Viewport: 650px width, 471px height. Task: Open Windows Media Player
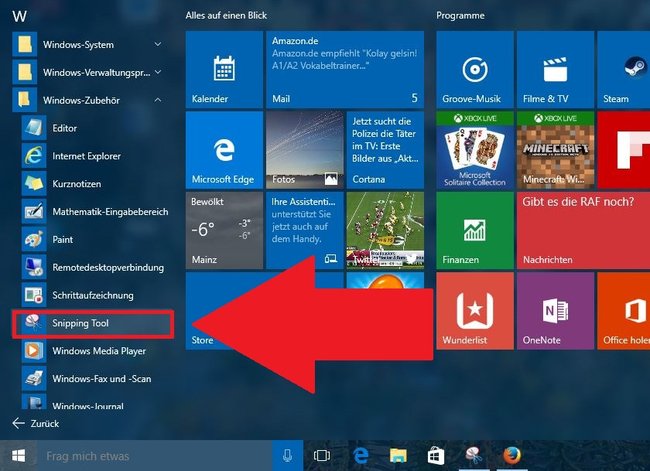(x=95, y=351)
